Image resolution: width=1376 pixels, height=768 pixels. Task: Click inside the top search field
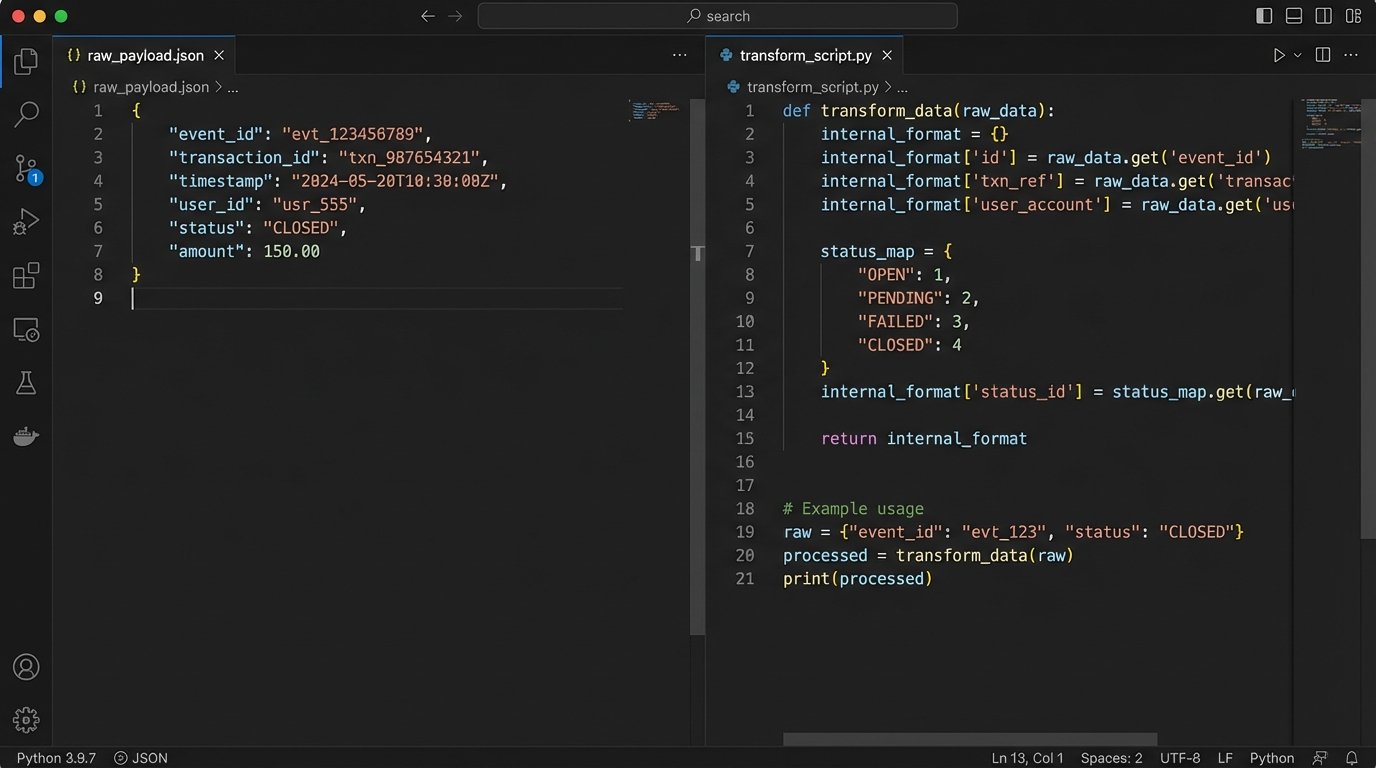coord(718,16)
